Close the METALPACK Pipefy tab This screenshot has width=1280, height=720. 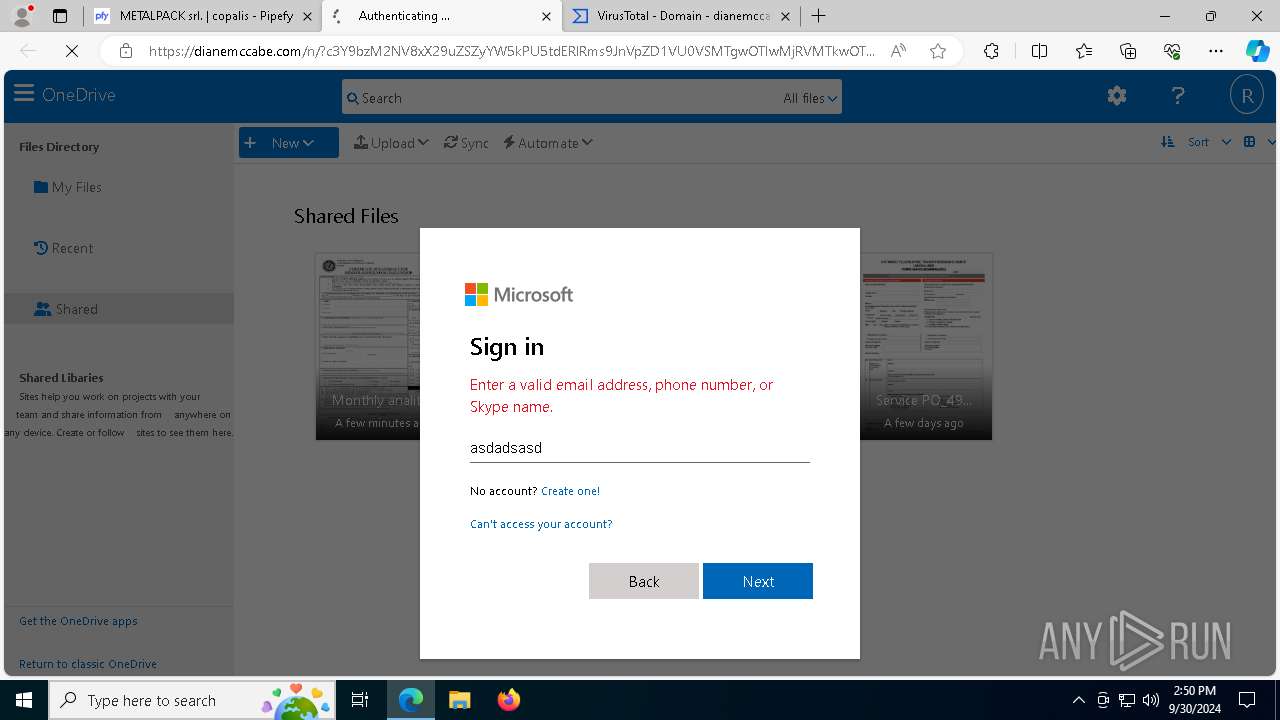(x=307, y=16)
